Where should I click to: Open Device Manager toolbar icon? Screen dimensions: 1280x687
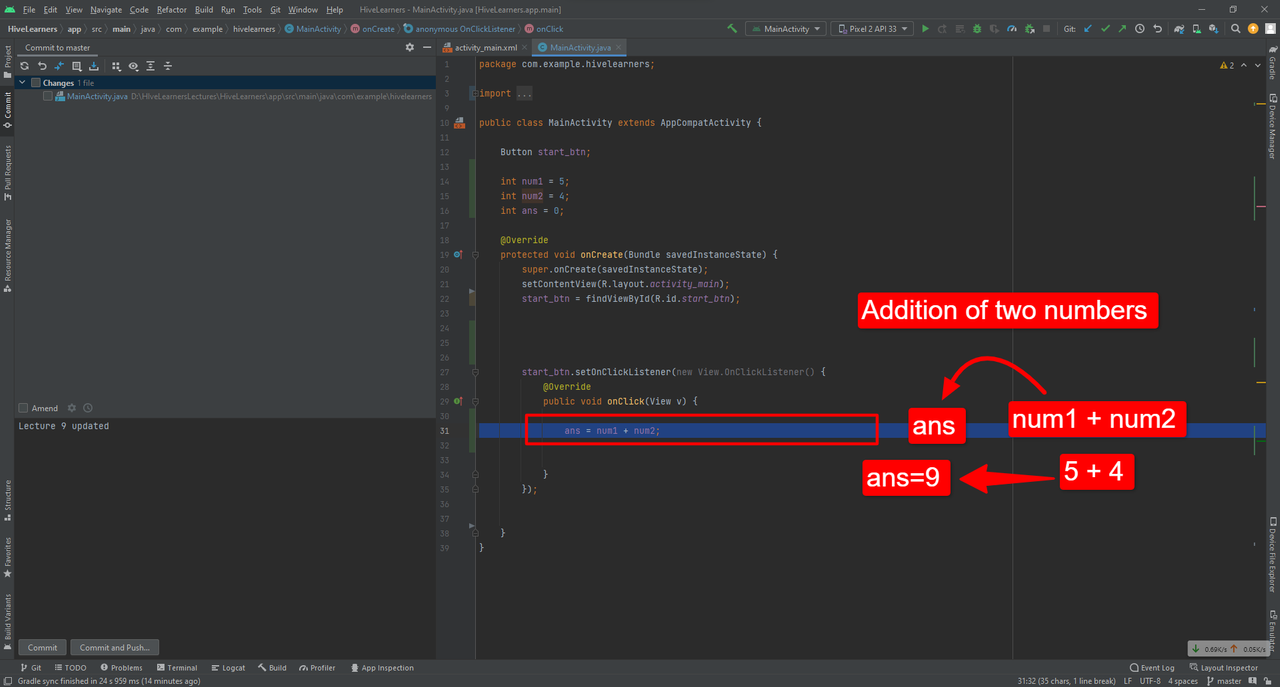[1197, 29]
